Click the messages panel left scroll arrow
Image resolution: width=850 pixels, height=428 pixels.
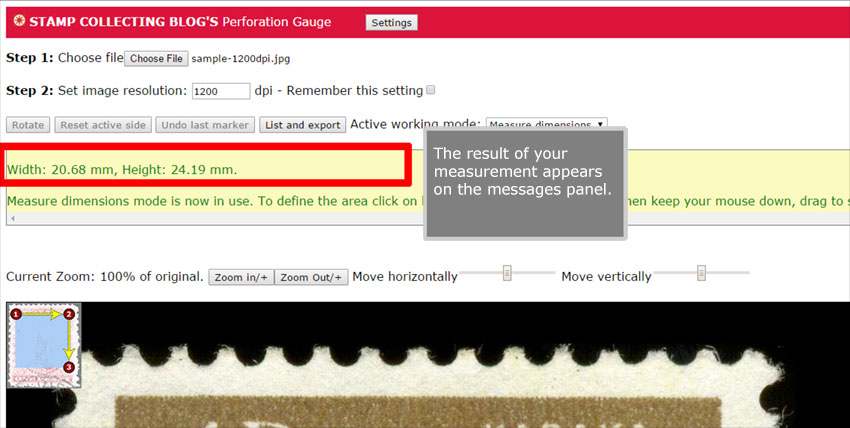point(11,217)
